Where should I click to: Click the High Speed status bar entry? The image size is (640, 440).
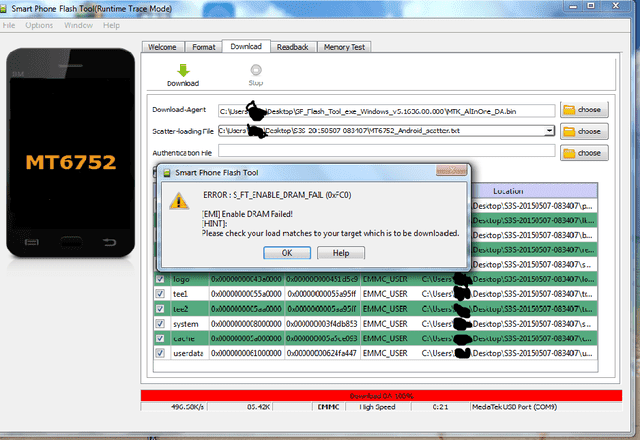click(378, 407)
